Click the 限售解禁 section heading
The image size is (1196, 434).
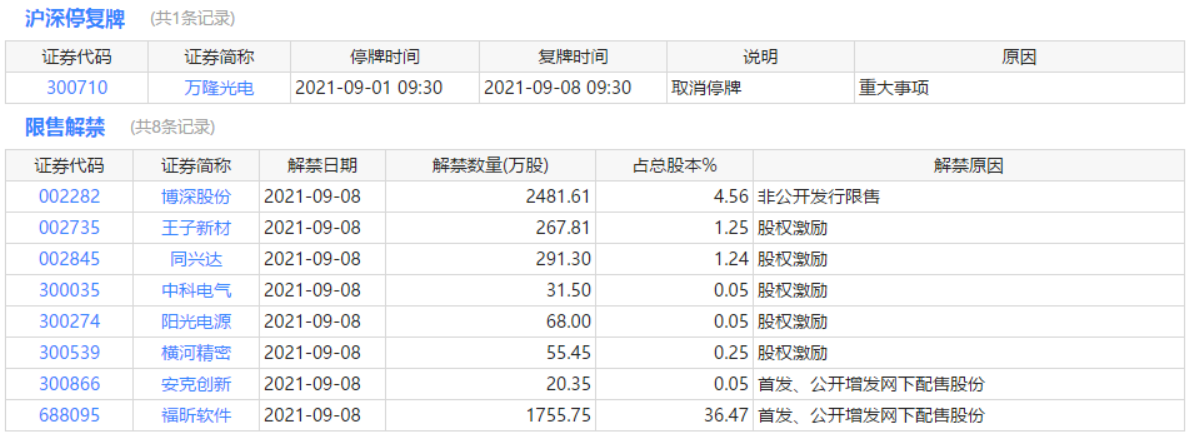pyautogui.click(x=65, y=127)
